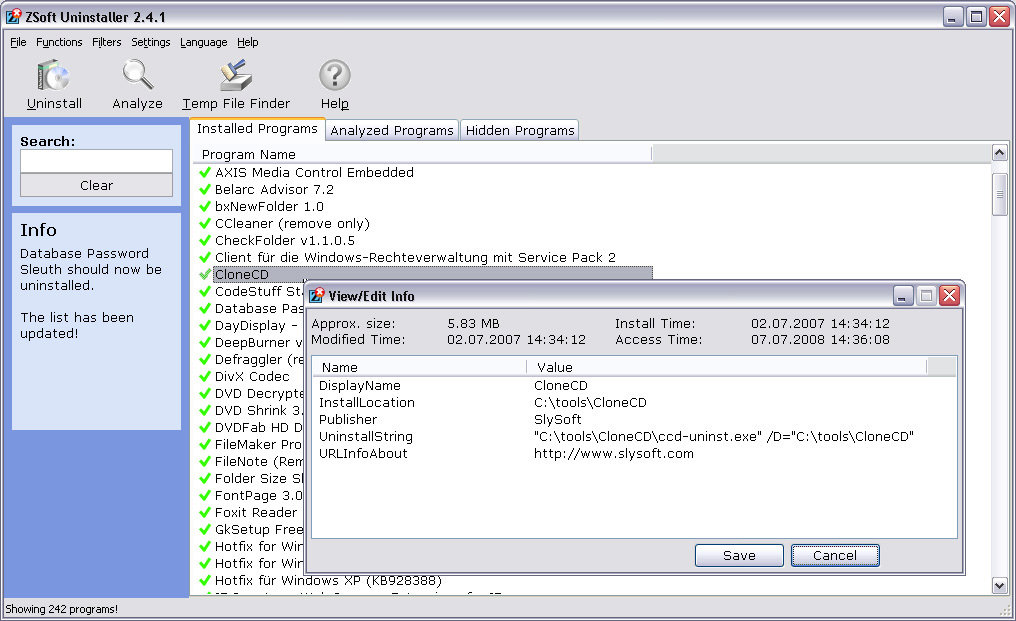The image size is (1016, 621).
Task: Click green checkmark beside GkSetup Free
Action: coord(205,530)
